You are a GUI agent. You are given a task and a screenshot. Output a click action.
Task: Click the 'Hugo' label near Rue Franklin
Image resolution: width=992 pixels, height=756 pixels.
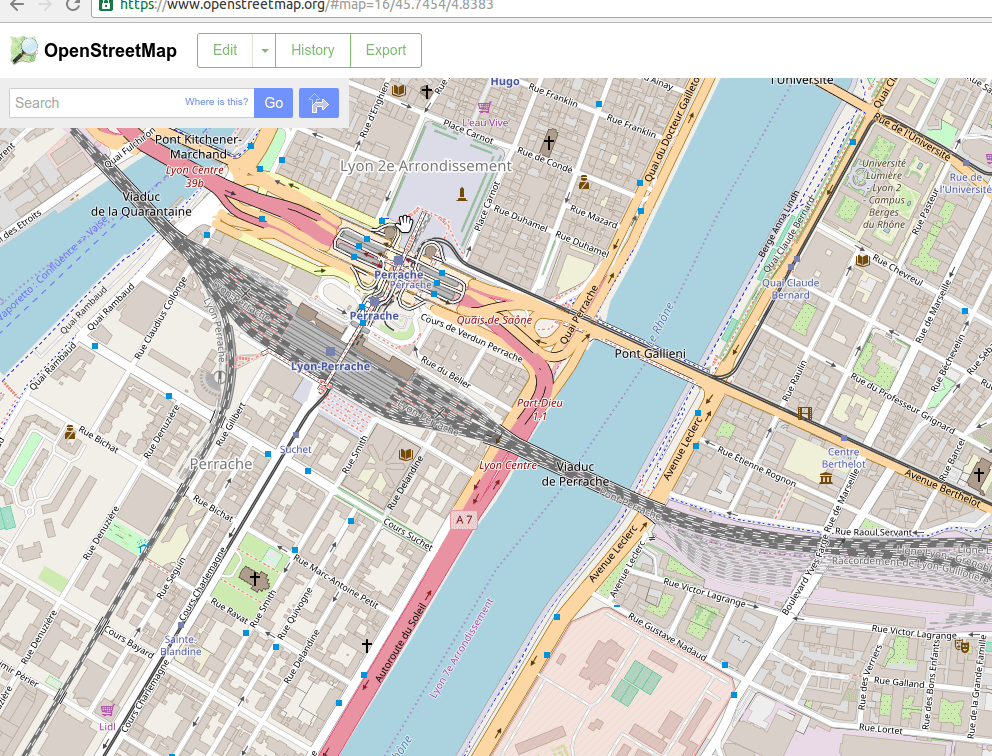coord(505,82)
